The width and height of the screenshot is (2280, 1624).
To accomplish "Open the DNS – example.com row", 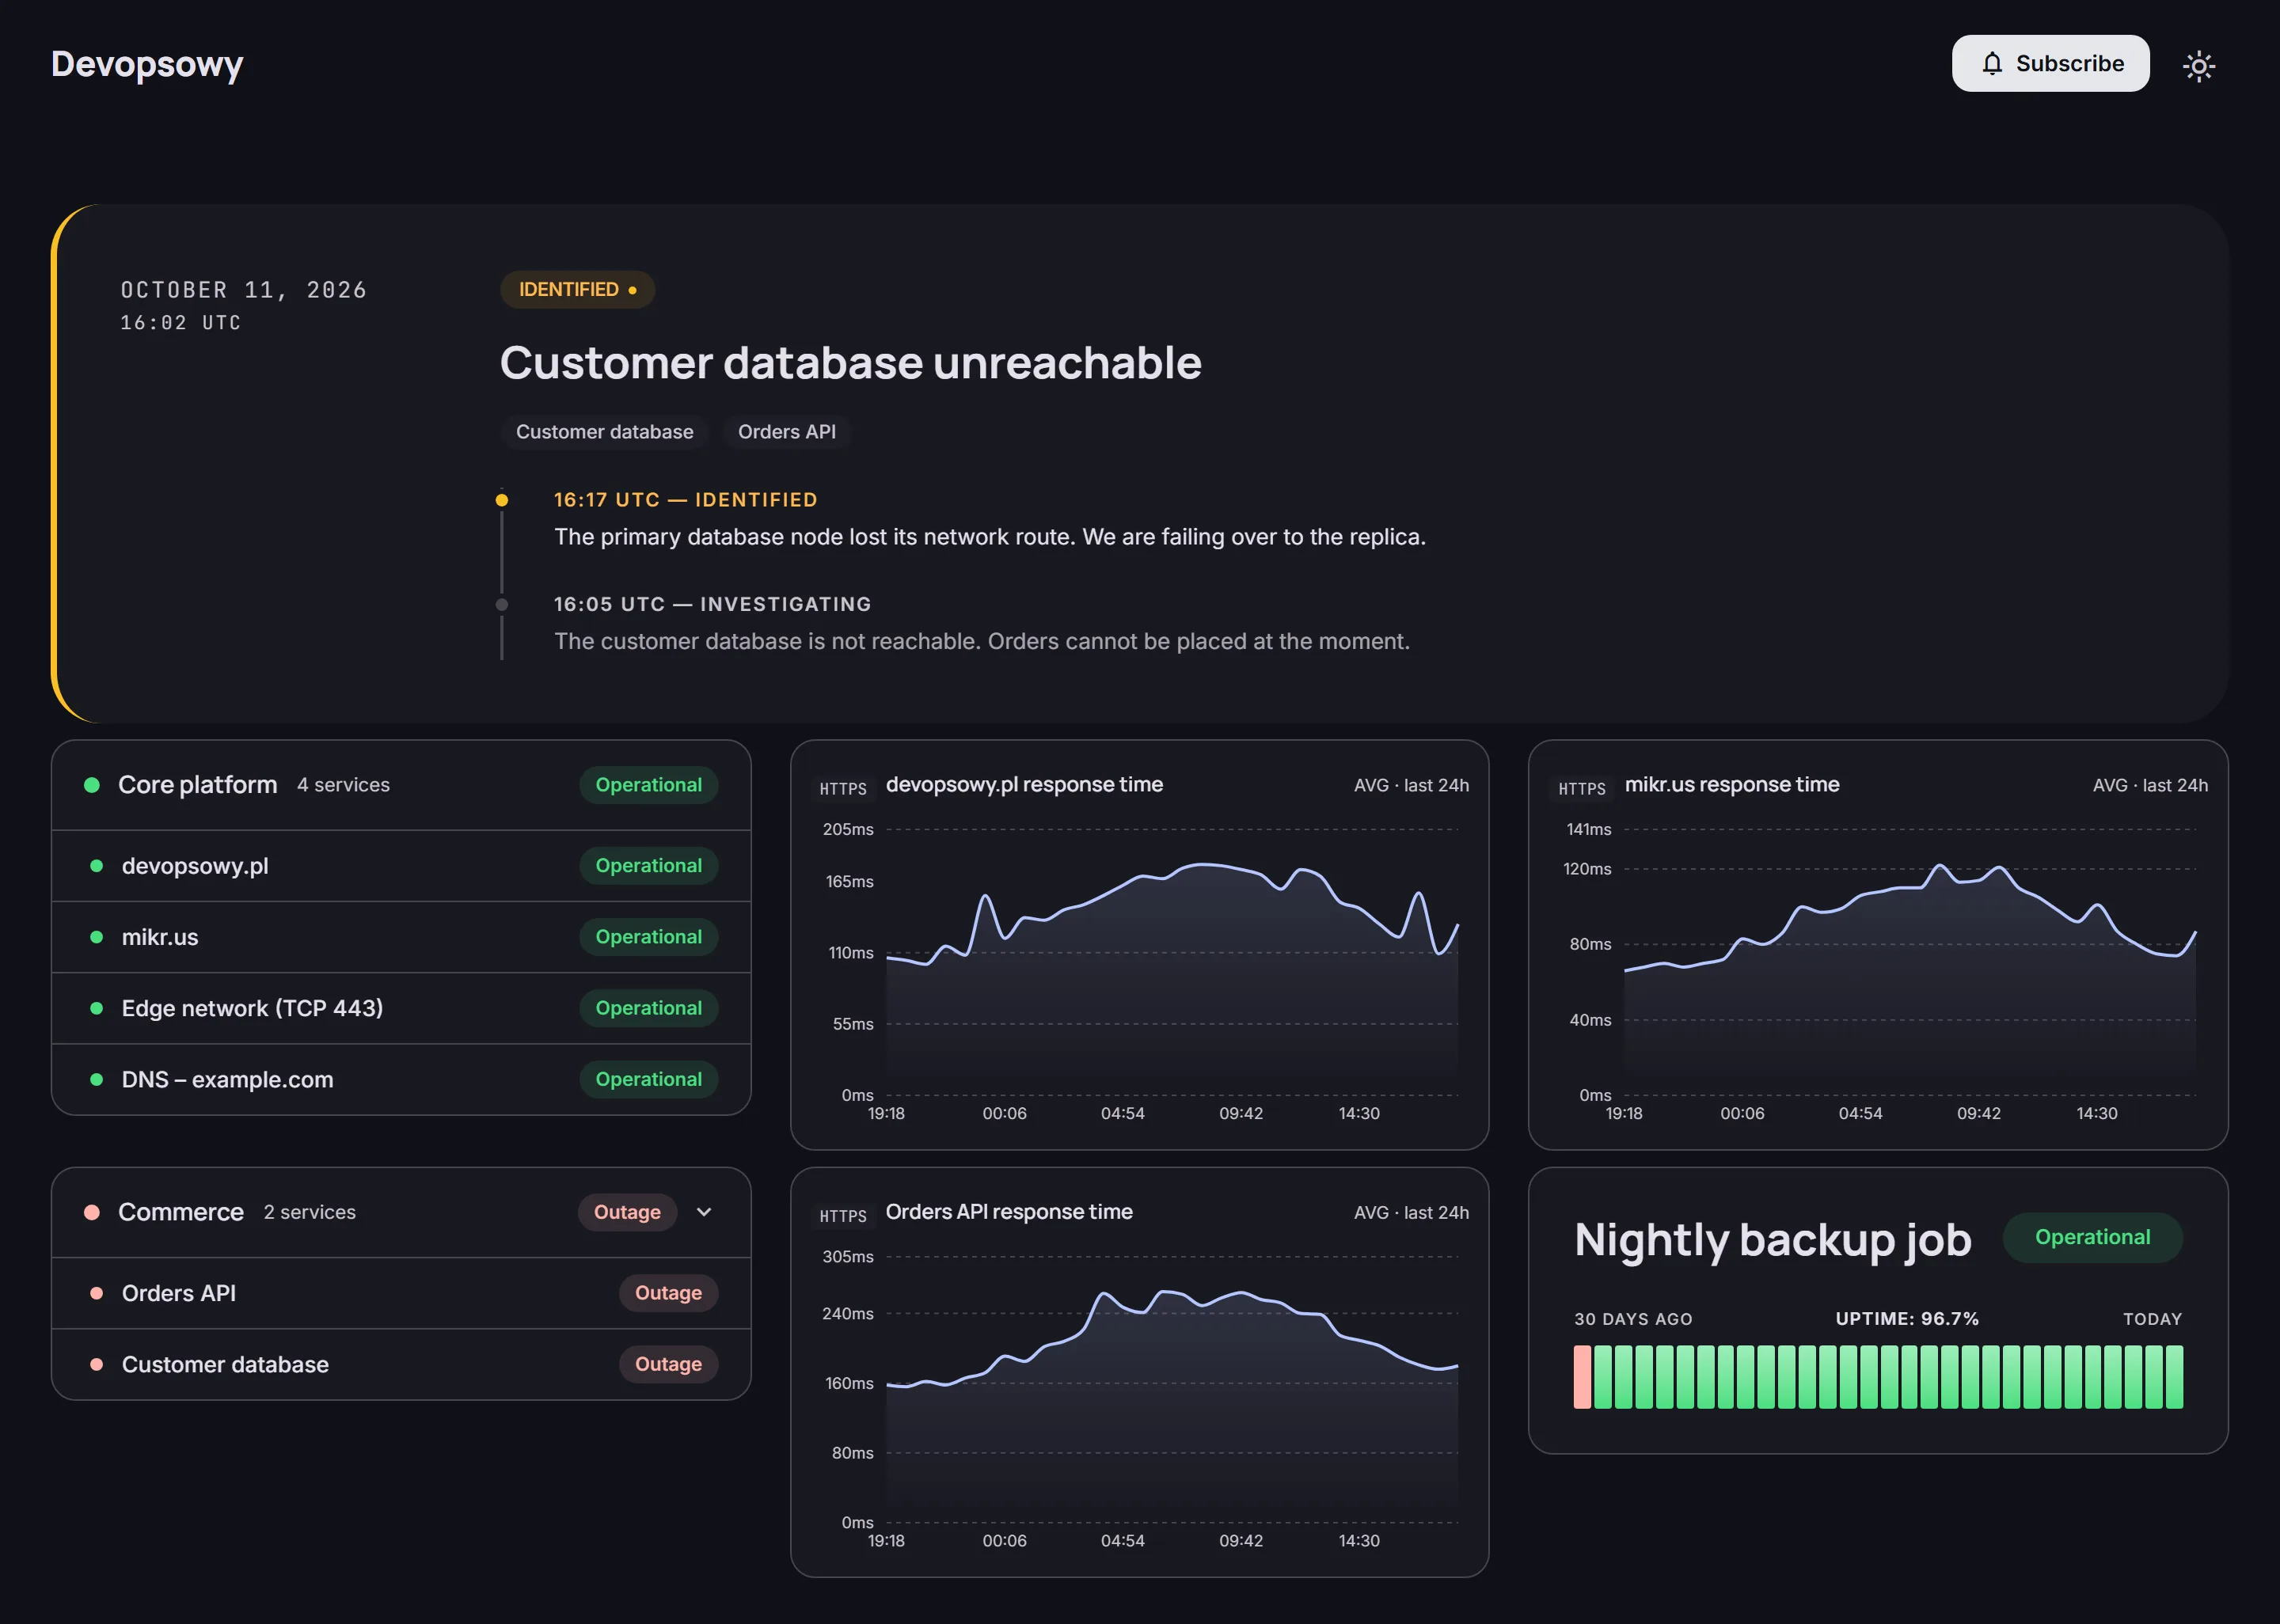I will [401, 1079].
